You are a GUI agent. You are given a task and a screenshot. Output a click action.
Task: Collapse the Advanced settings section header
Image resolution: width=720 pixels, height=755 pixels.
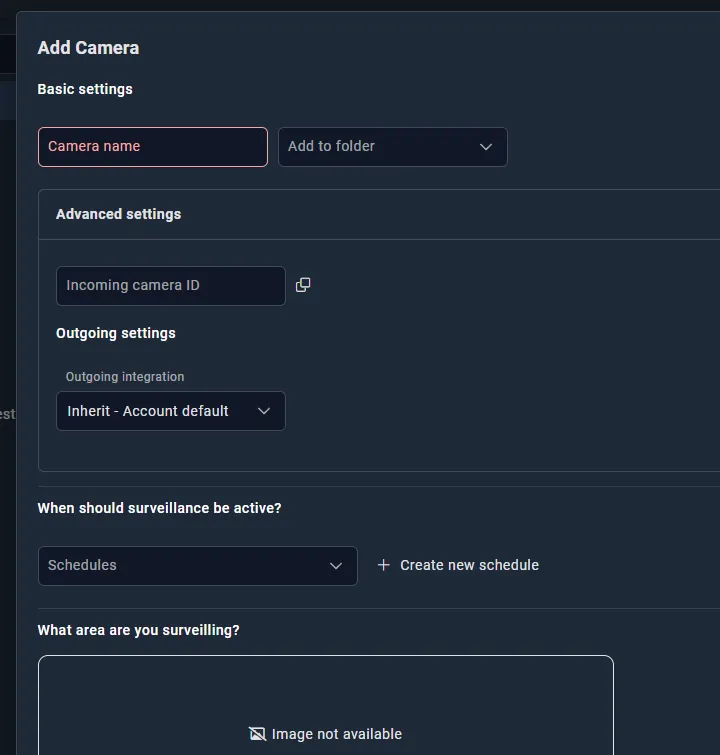379,214
